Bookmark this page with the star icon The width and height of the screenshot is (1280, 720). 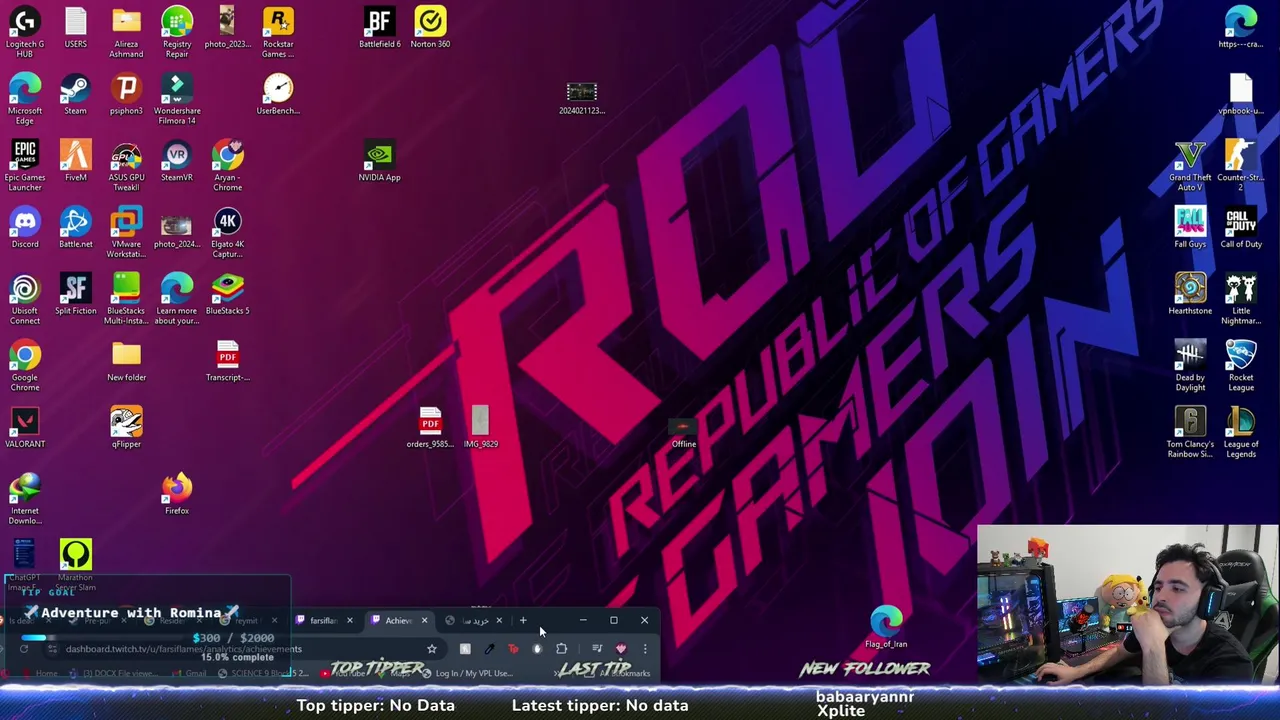[x=432, y=649]
